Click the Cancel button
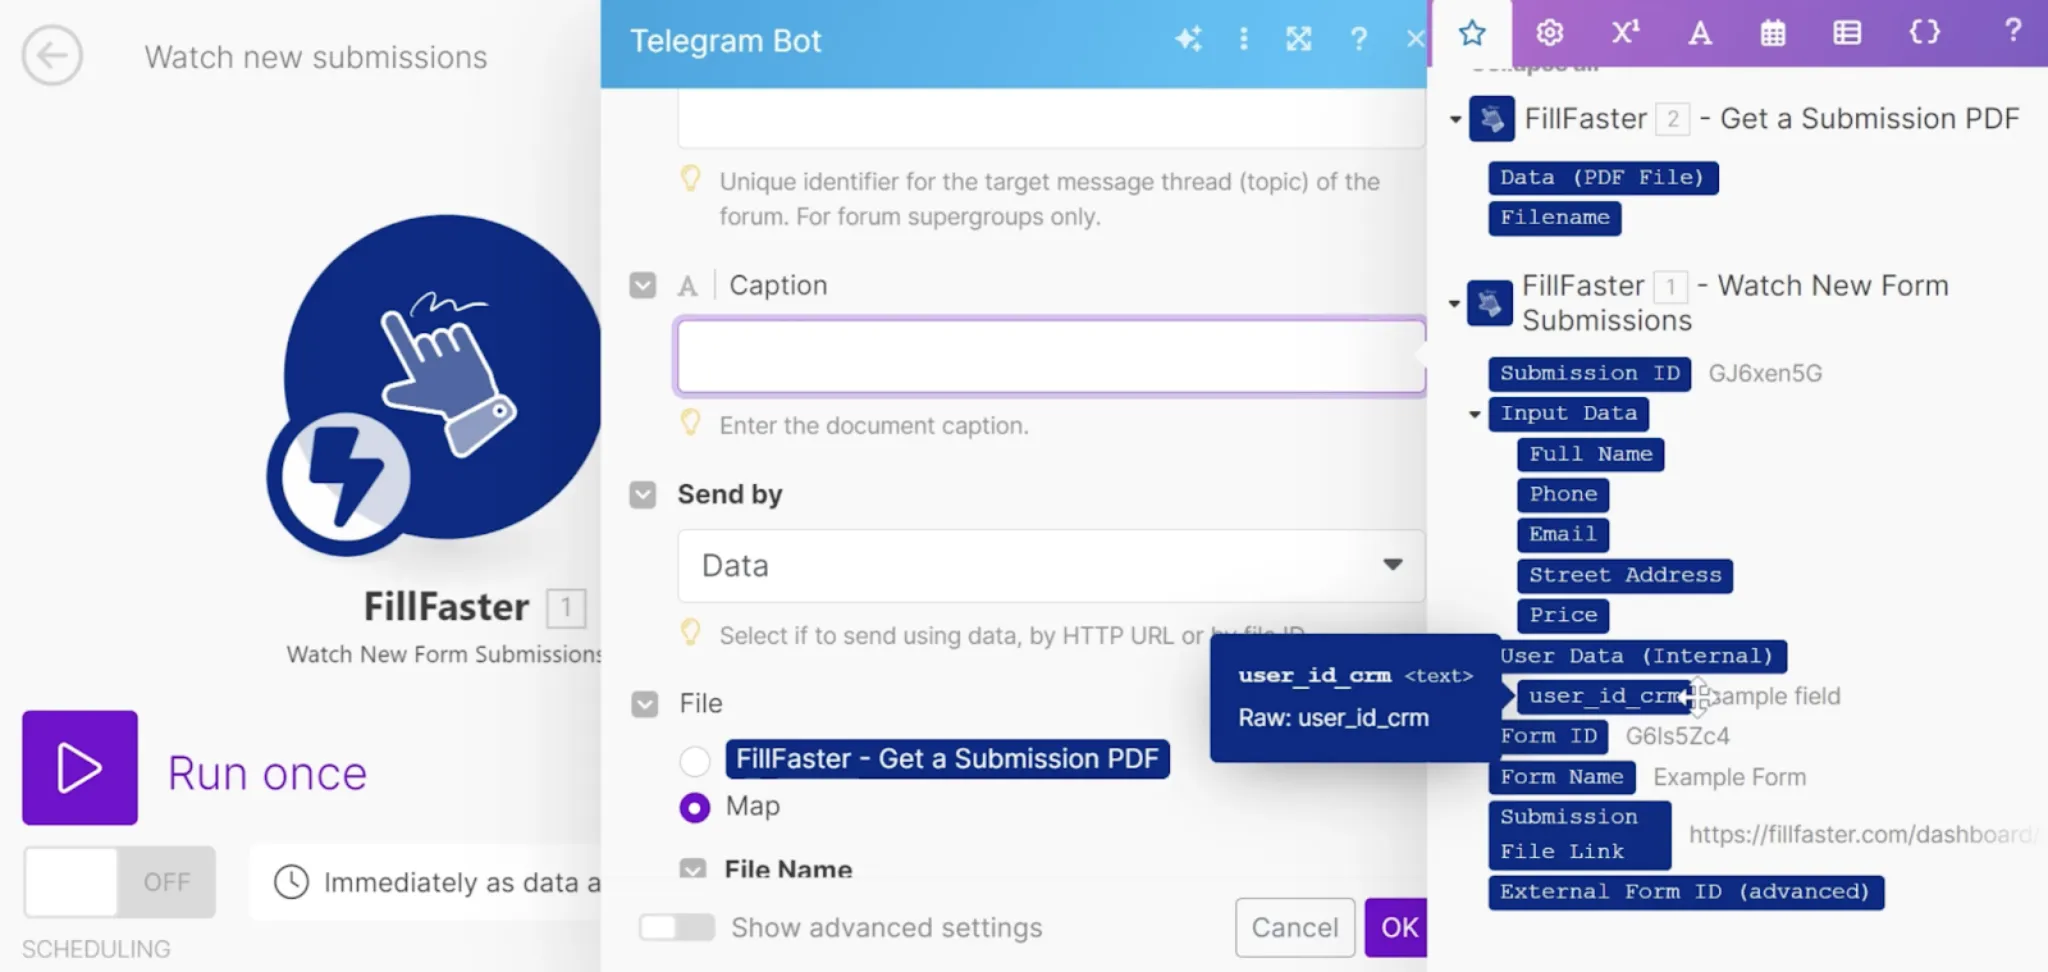 [x=1295, y=928]
